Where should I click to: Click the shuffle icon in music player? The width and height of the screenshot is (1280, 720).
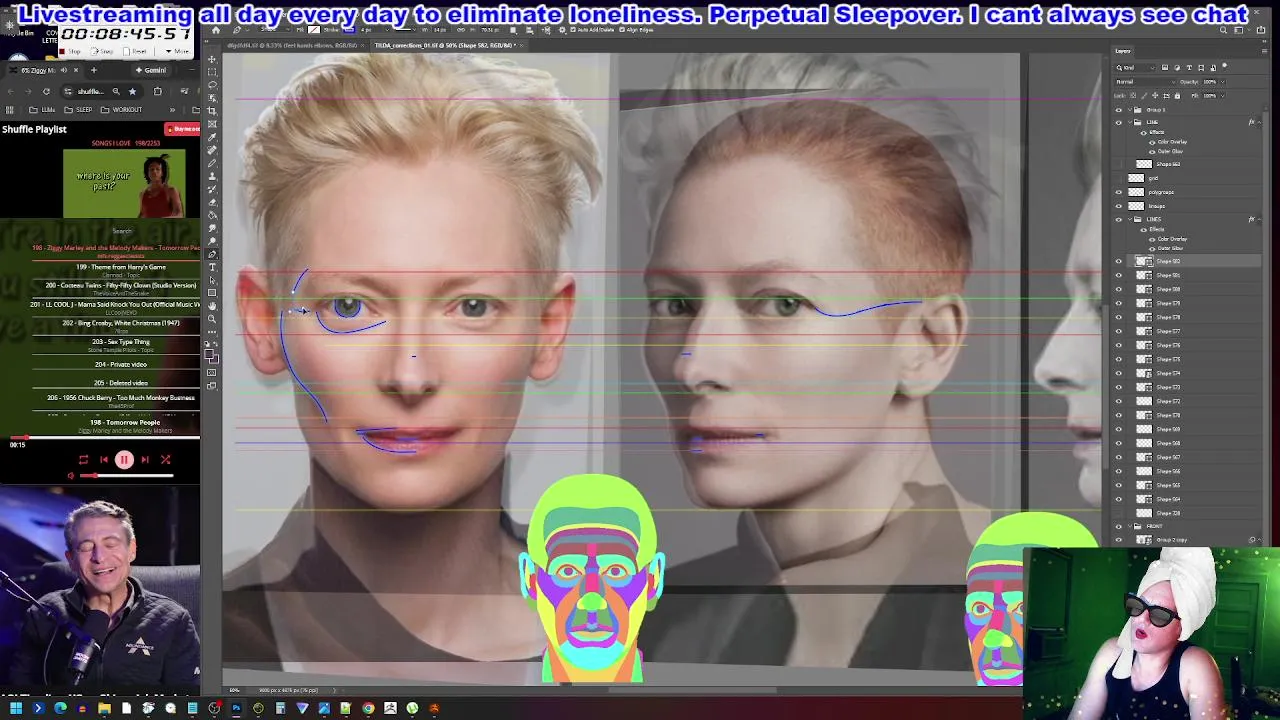pyautogui.click(x=166, y=460)
